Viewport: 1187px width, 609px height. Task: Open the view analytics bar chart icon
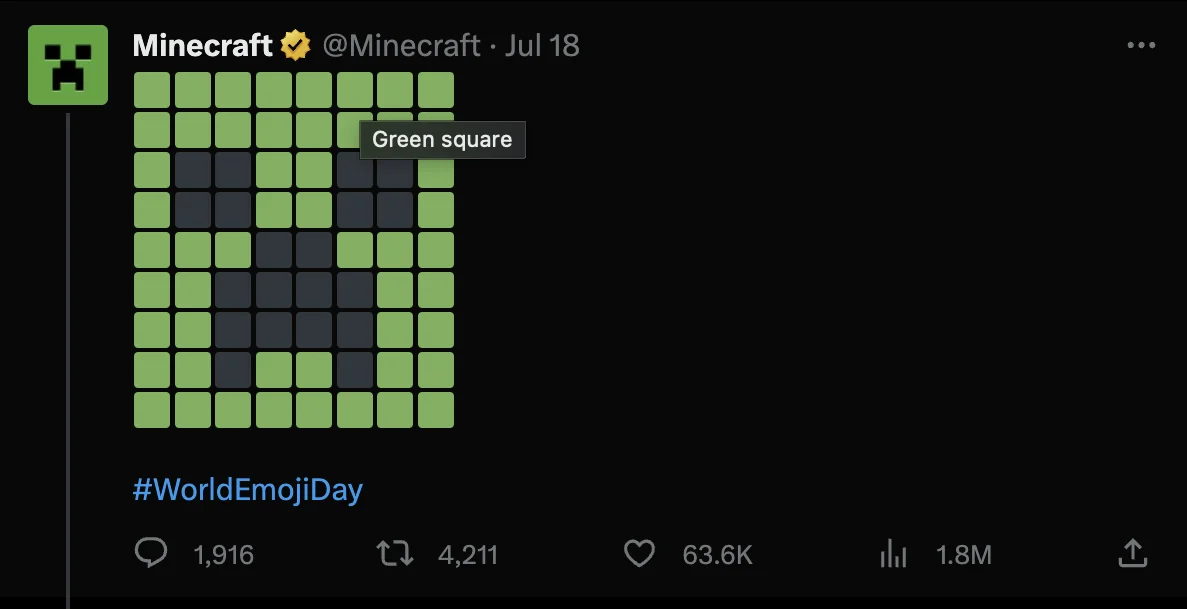point(891,553)
